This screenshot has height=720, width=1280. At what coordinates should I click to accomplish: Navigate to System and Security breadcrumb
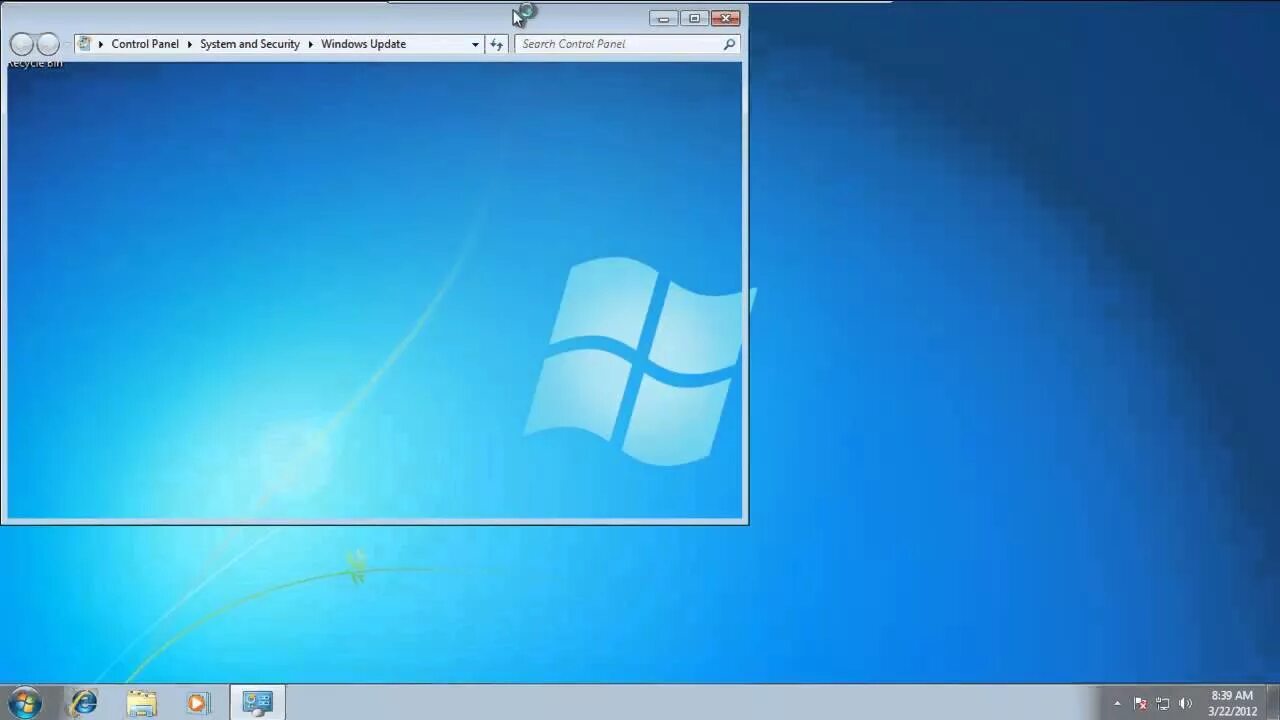point(250,44)
